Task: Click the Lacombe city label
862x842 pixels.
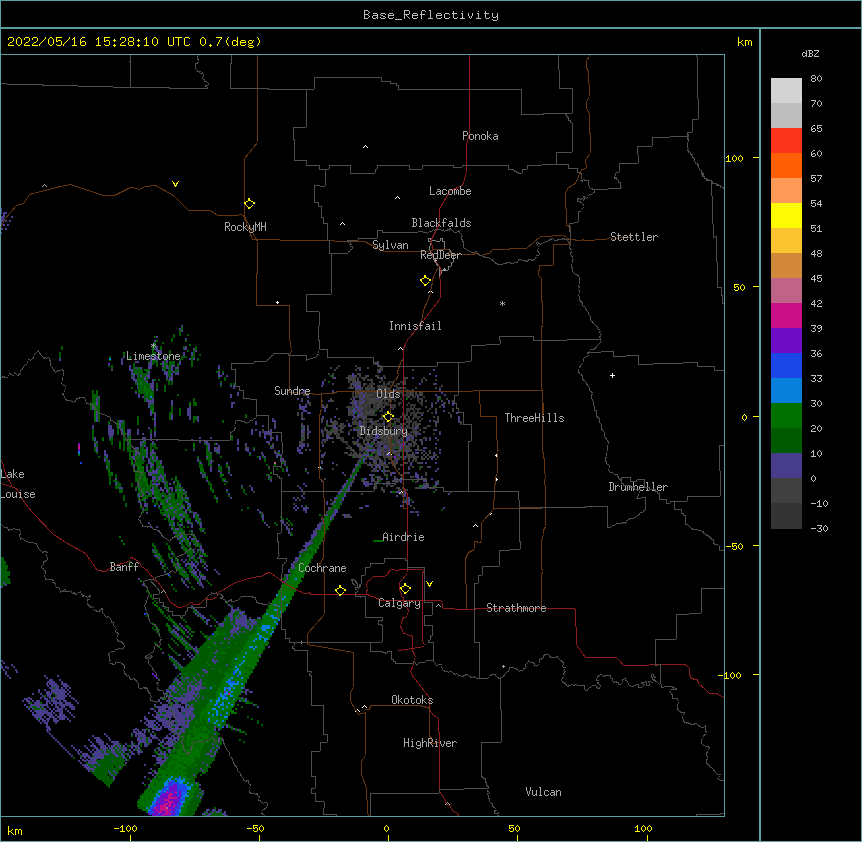Action: tap(450, 191)
